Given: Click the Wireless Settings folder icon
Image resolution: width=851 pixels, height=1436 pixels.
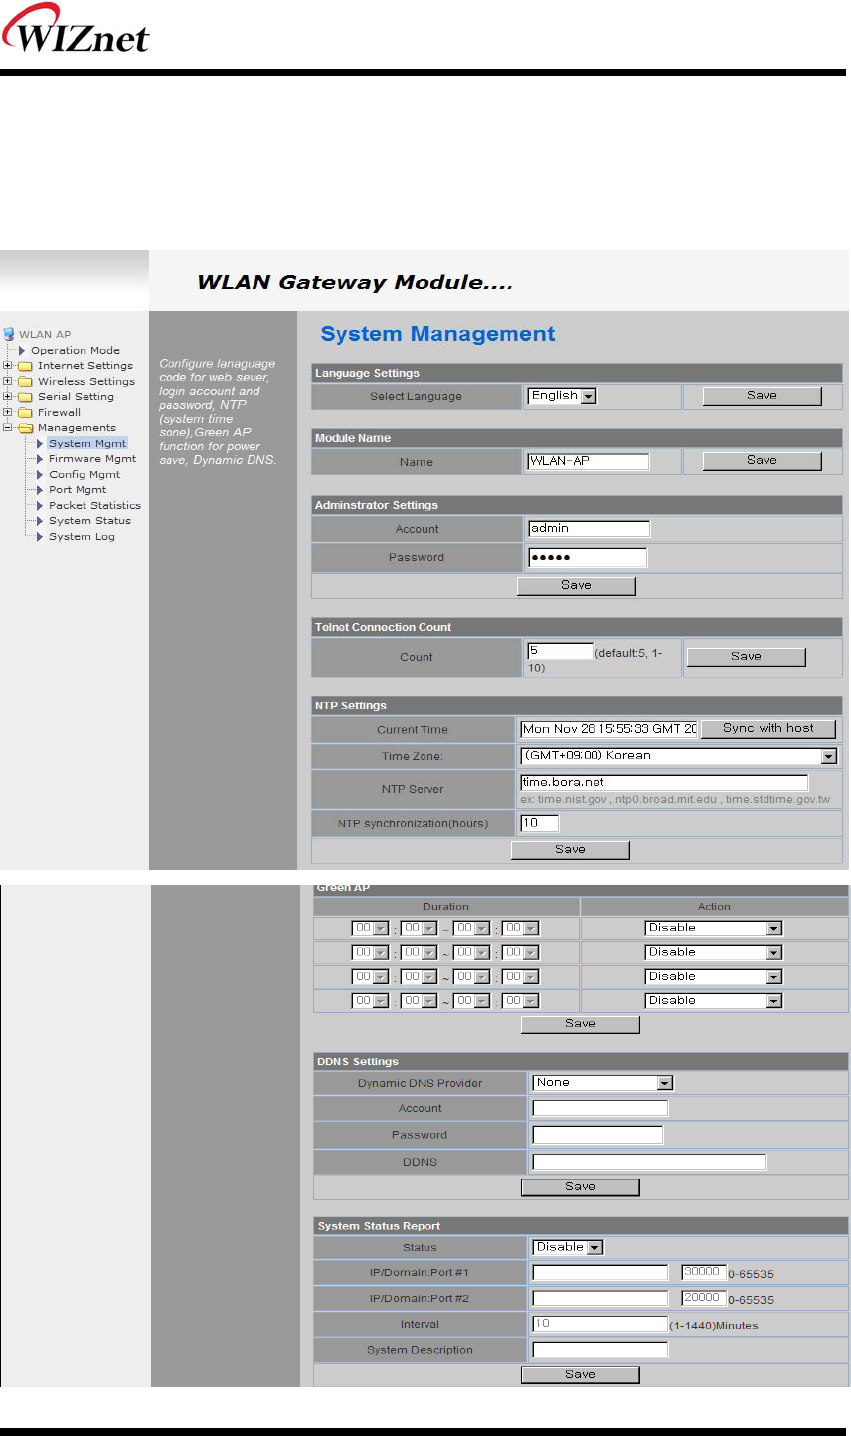Looking at the screenshot, I should pos(25,381).
